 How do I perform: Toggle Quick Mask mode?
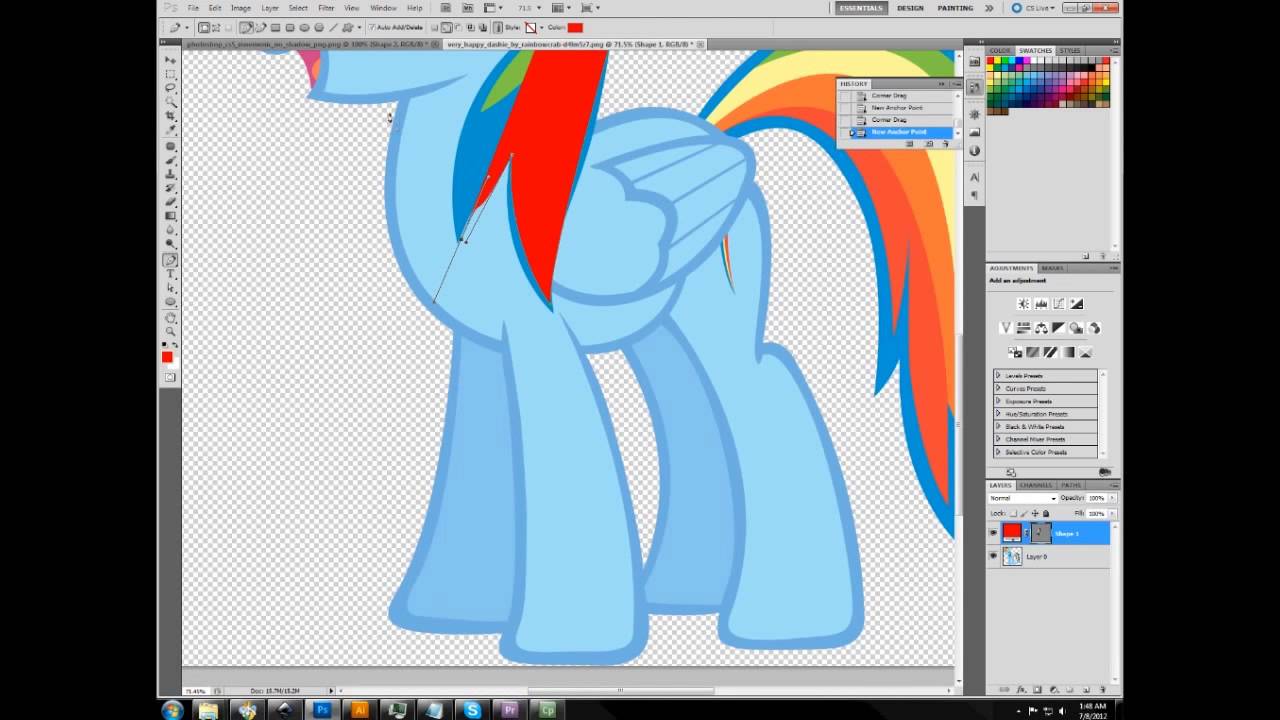pos(170,377)
